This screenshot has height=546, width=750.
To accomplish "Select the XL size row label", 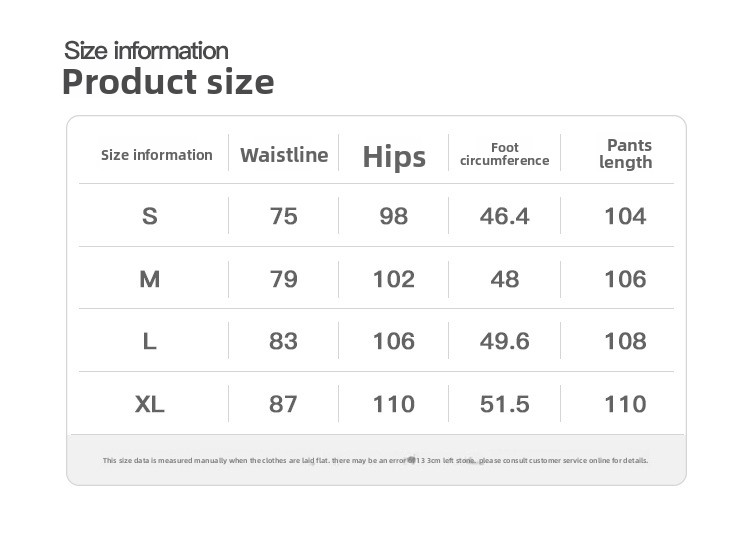I will pyautogui.click(x=150, y=404).
